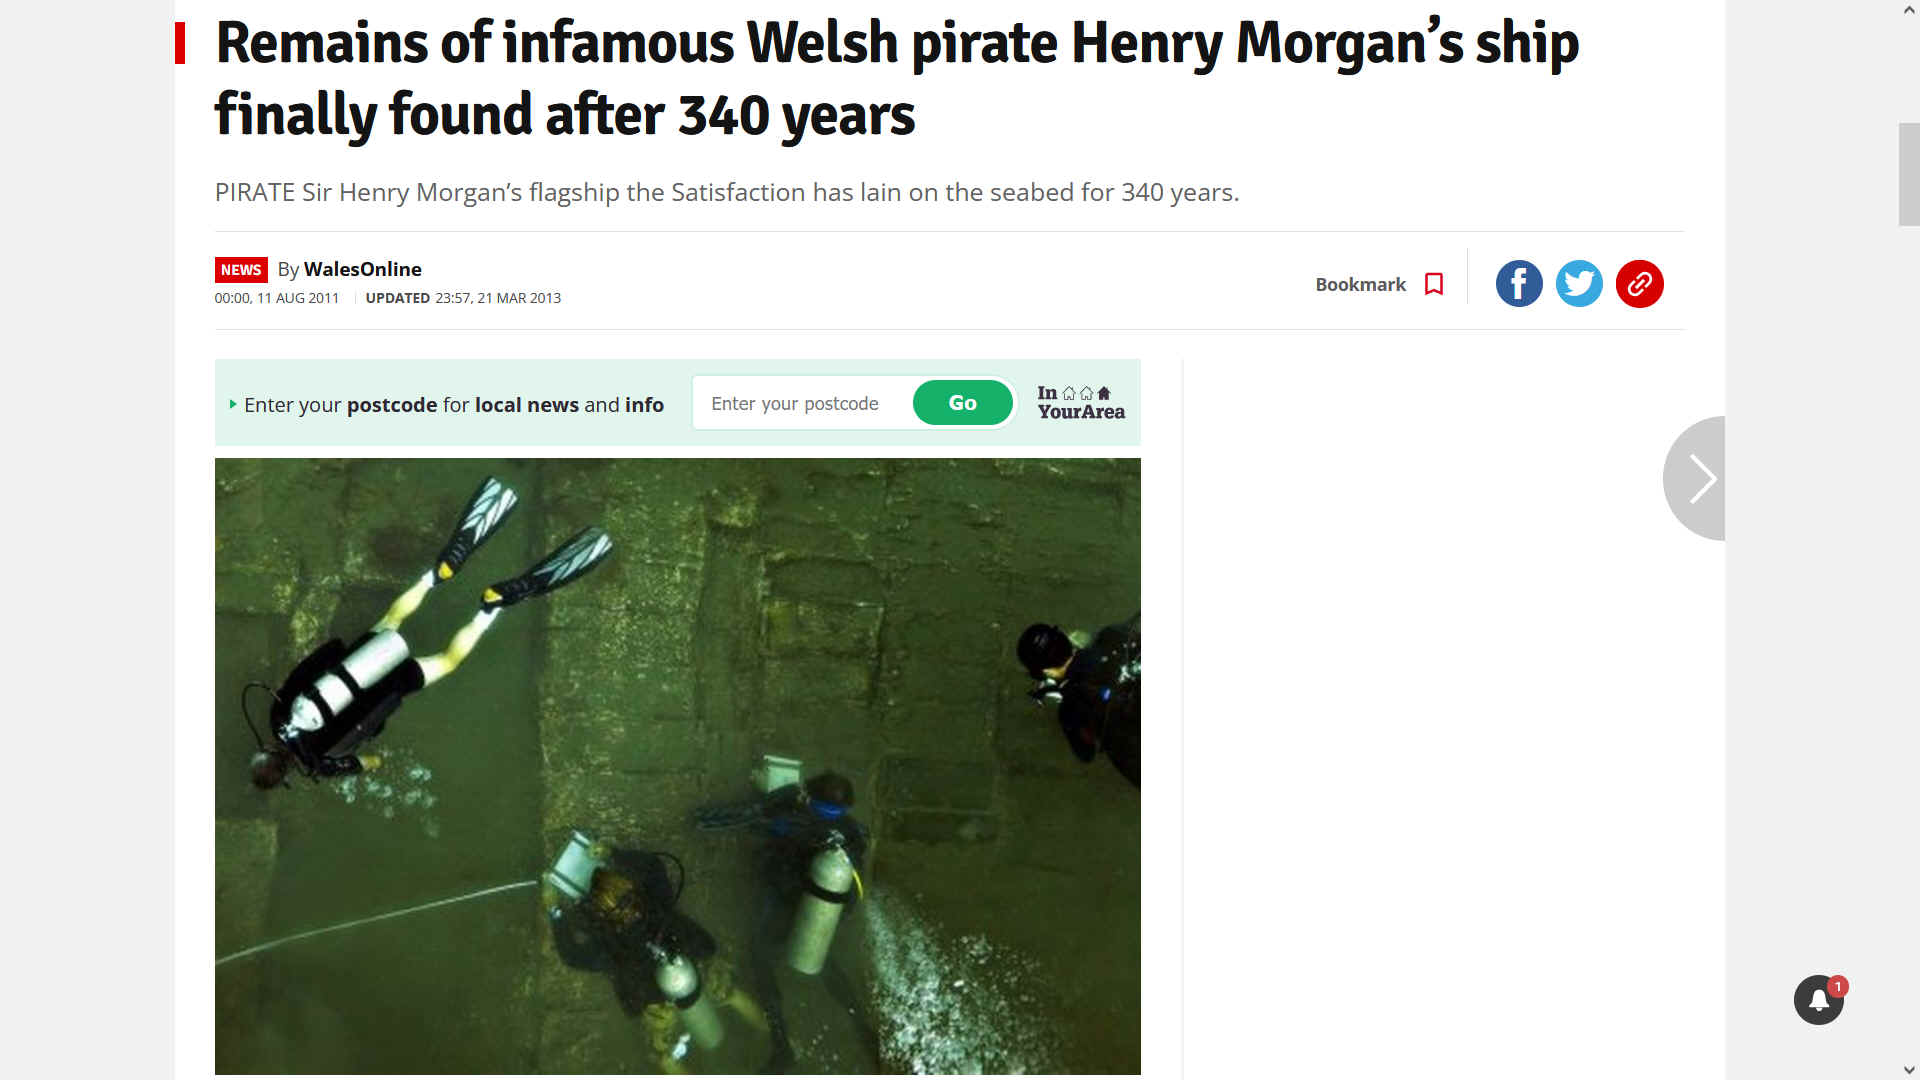Click the page scroll up arrow
1920x1080 pixels.
[1909, 9]
